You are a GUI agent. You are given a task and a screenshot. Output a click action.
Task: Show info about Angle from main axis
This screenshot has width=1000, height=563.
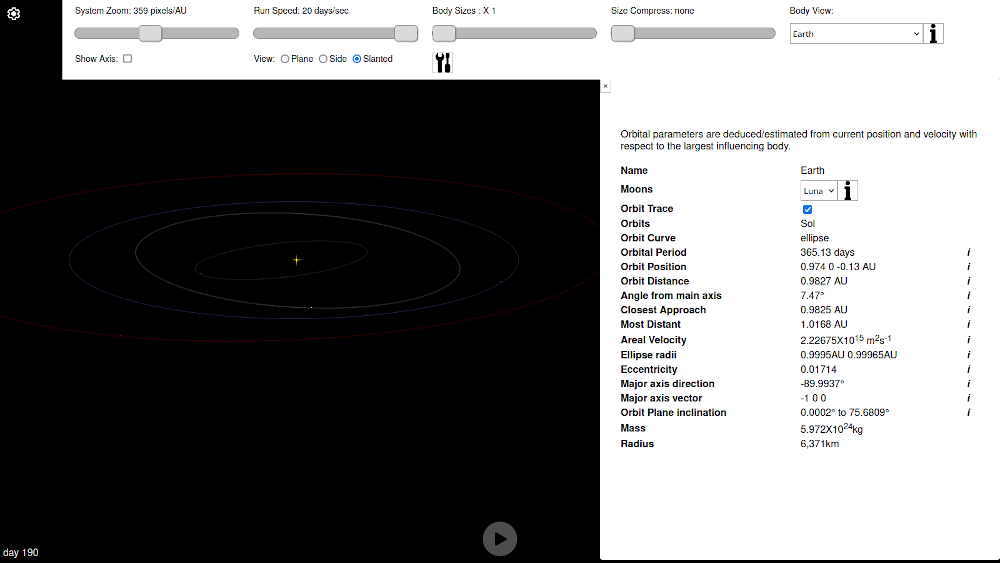pos(968,296)
